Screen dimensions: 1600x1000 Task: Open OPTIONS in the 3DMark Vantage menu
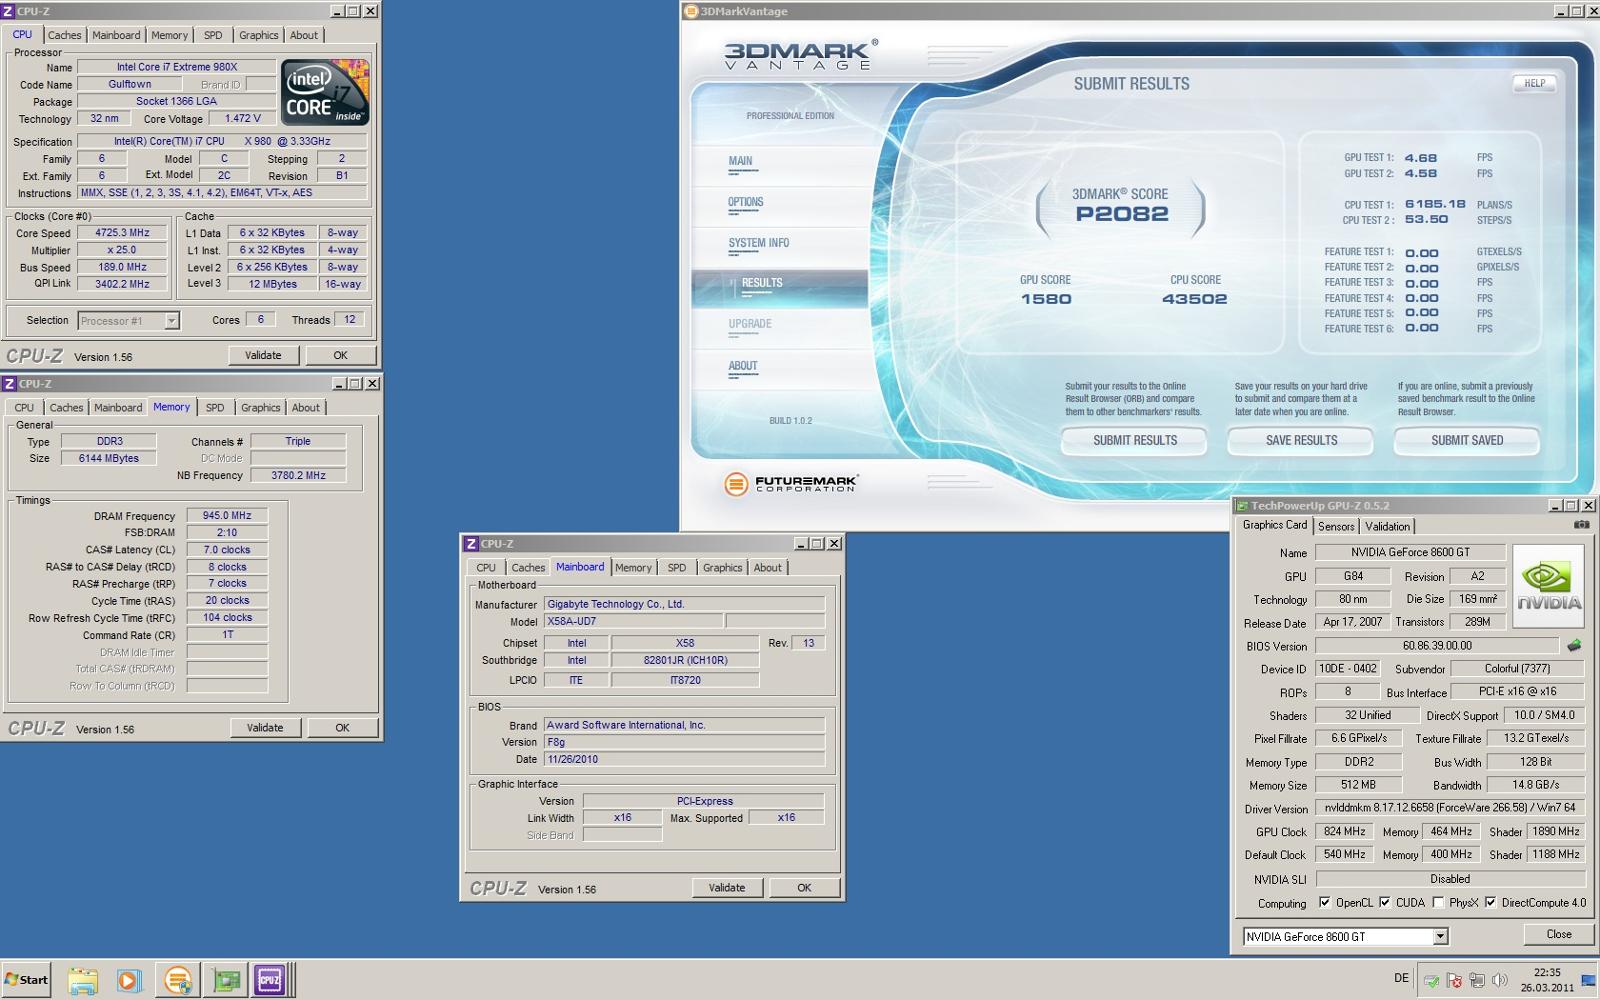tap(745, 202)
